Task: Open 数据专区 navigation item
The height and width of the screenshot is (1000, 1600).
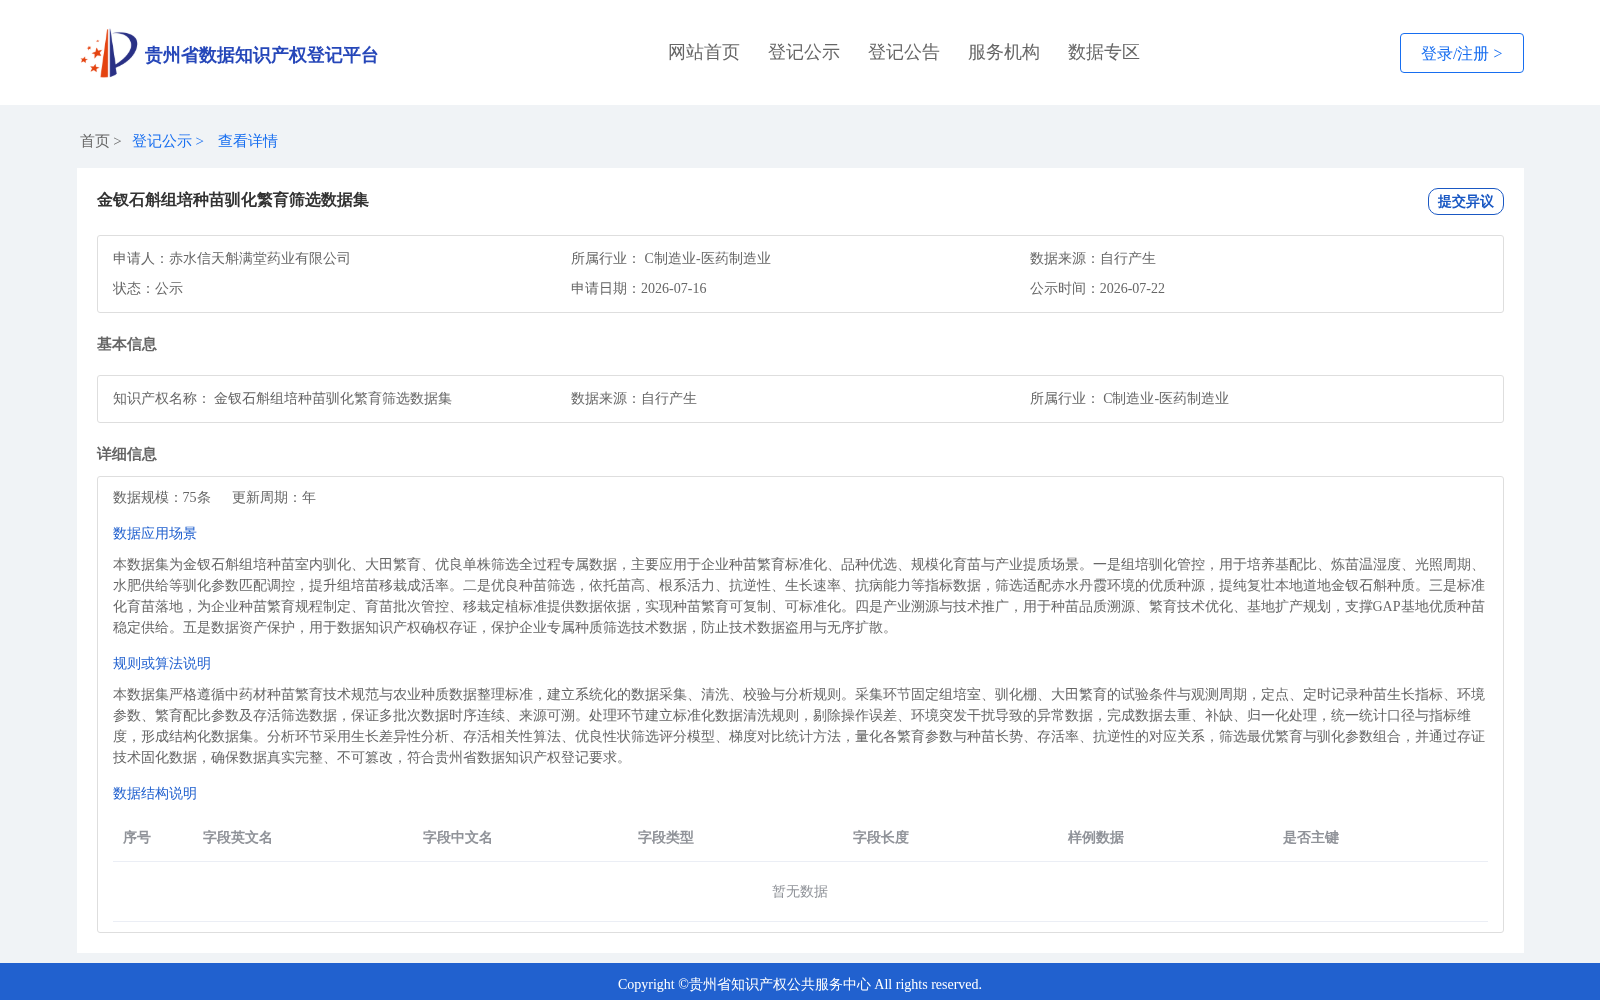Action: coord(1104,52)
